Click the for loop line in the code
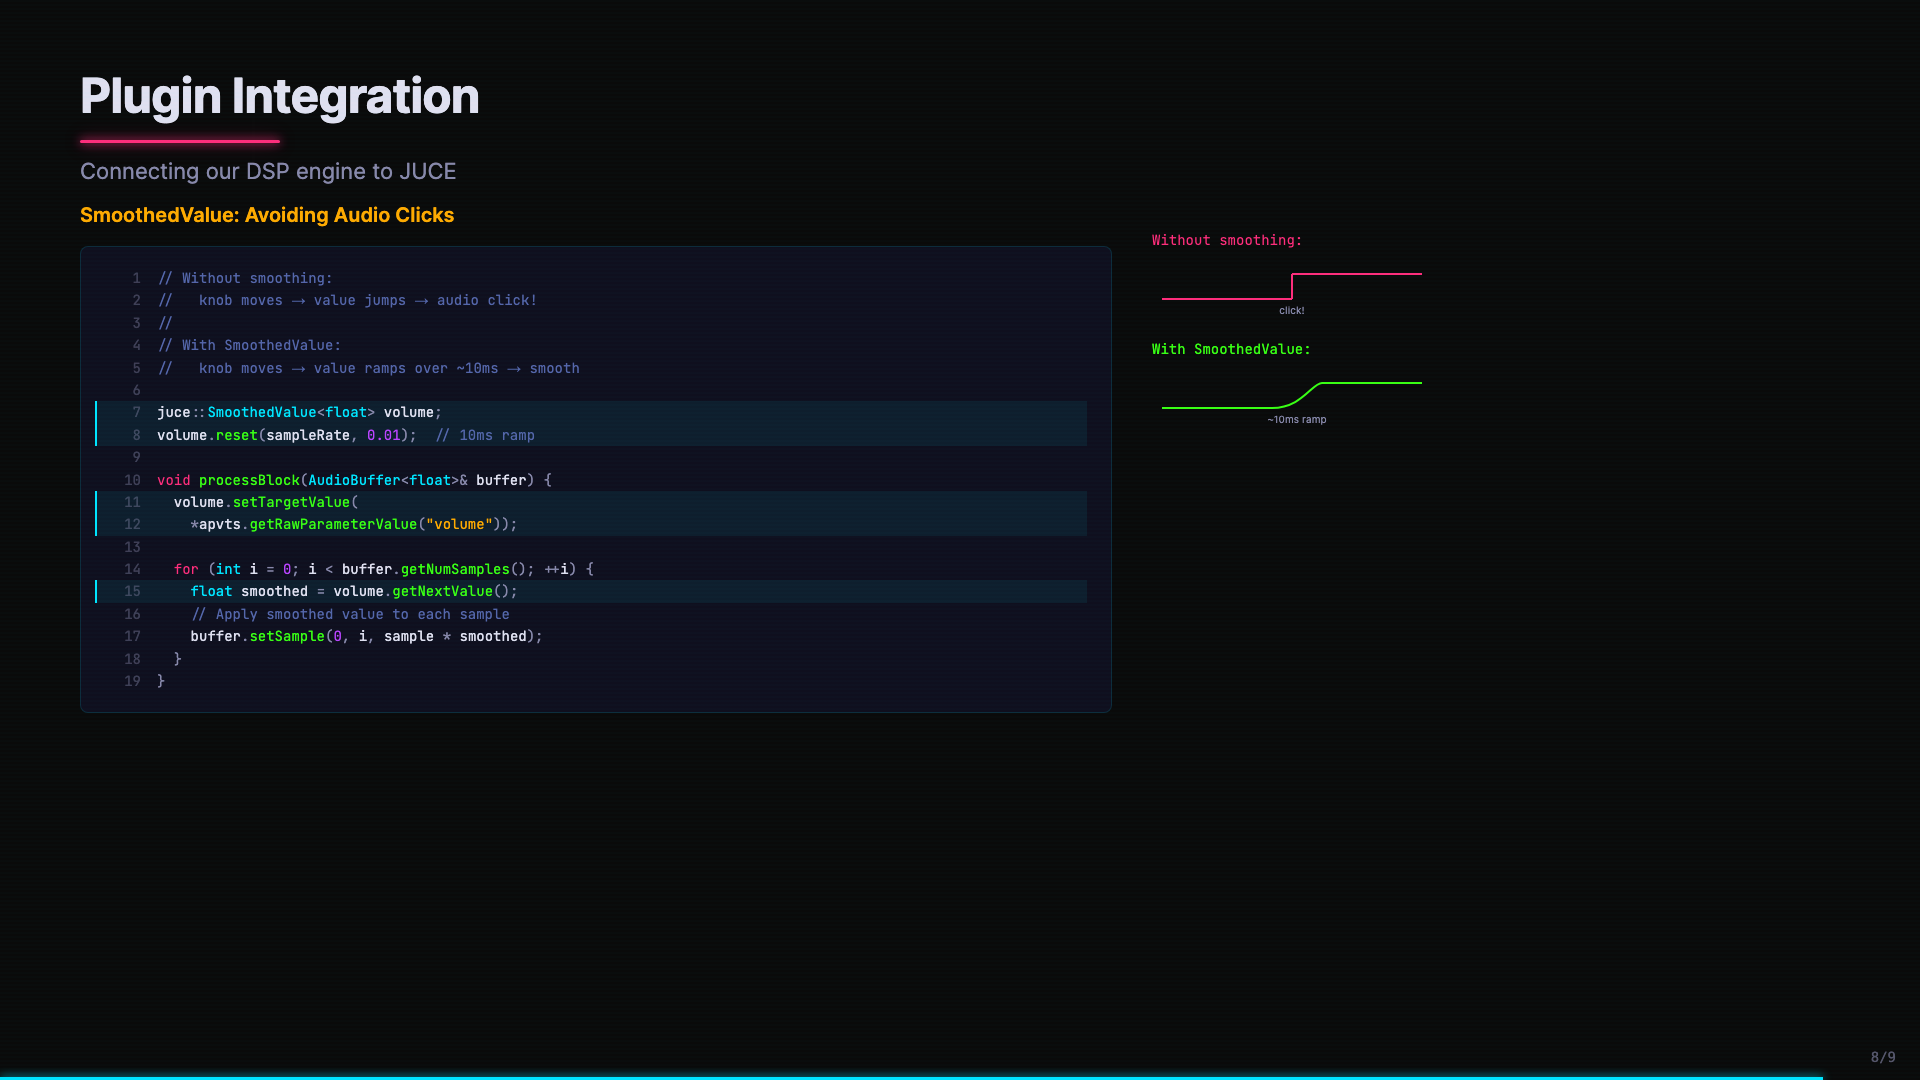 click(385, 568)
